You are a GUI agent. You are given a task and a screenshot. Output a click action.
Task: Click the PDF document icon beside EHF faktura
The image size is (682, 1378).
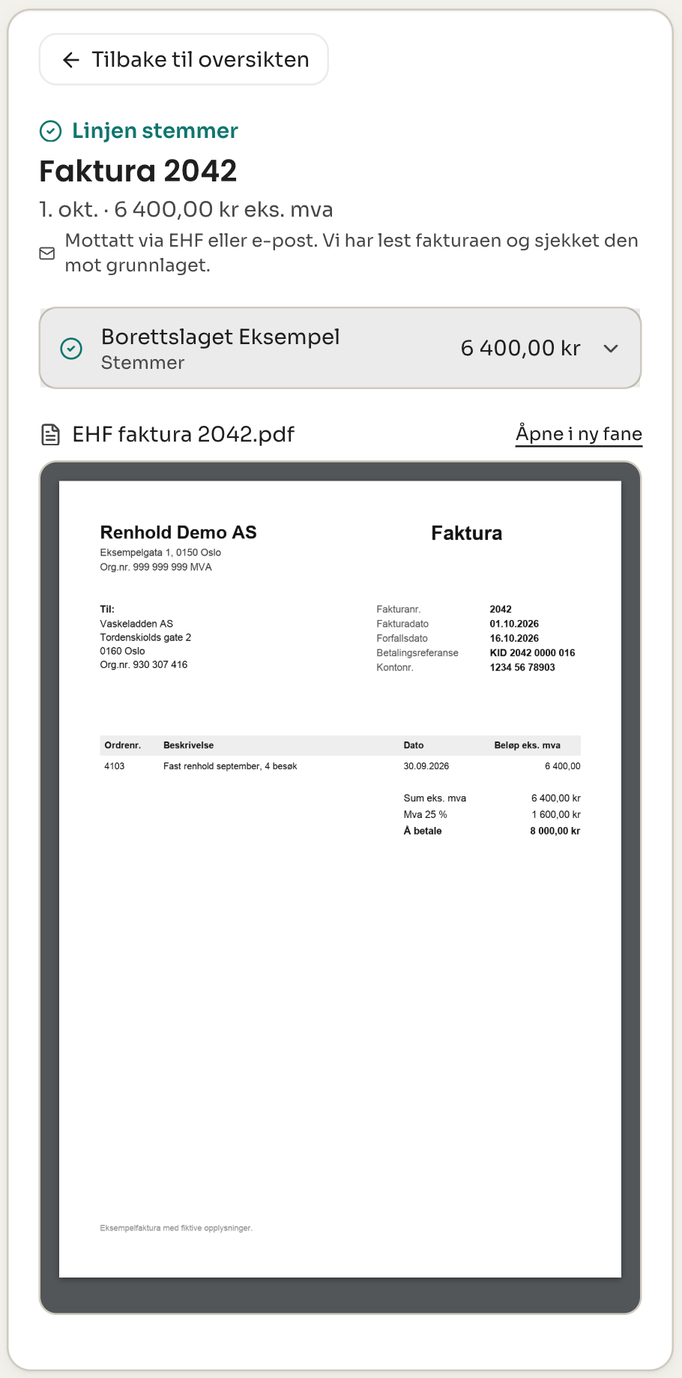(x=50, y=434)
